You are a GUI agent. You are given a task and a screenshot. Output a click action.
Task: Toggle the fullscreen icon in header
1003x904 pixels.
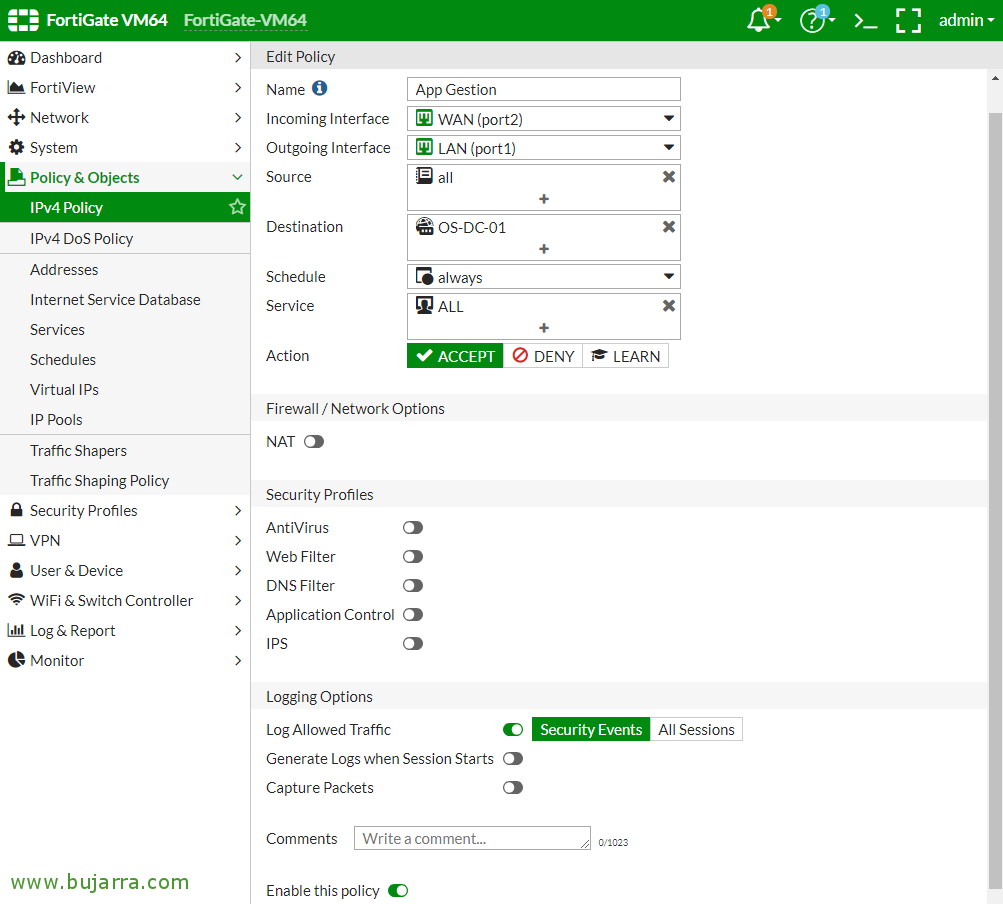[x=908, y=20]
